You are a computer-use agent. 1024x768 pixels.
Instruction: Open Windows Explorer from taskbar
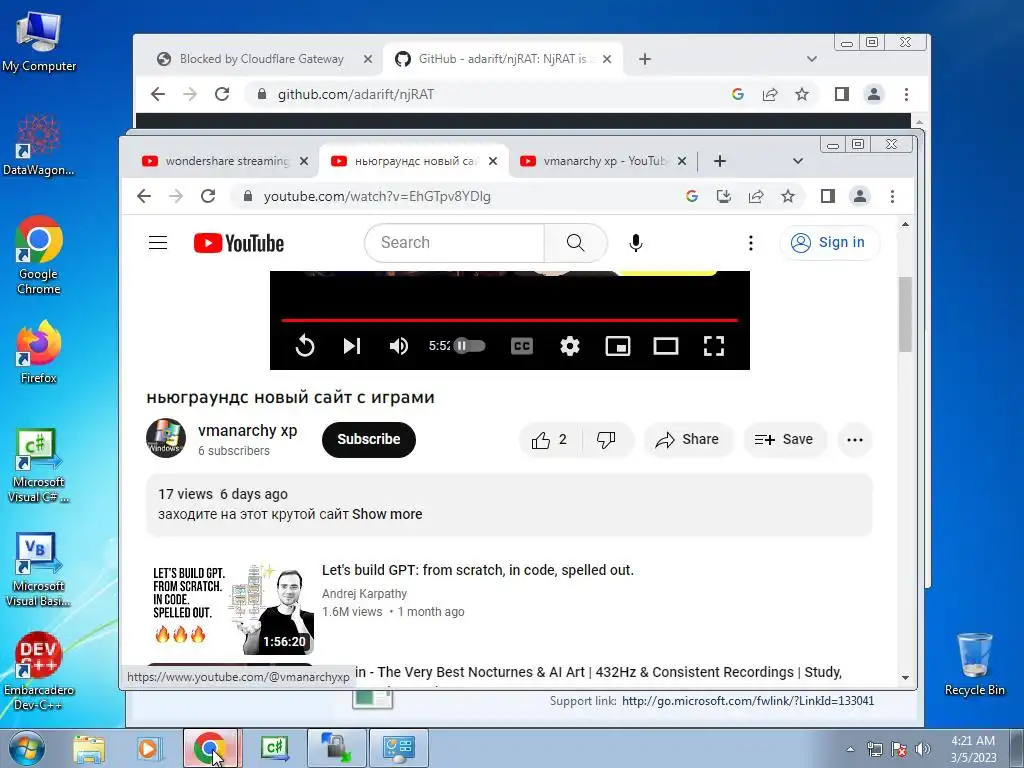click(89, 748)
